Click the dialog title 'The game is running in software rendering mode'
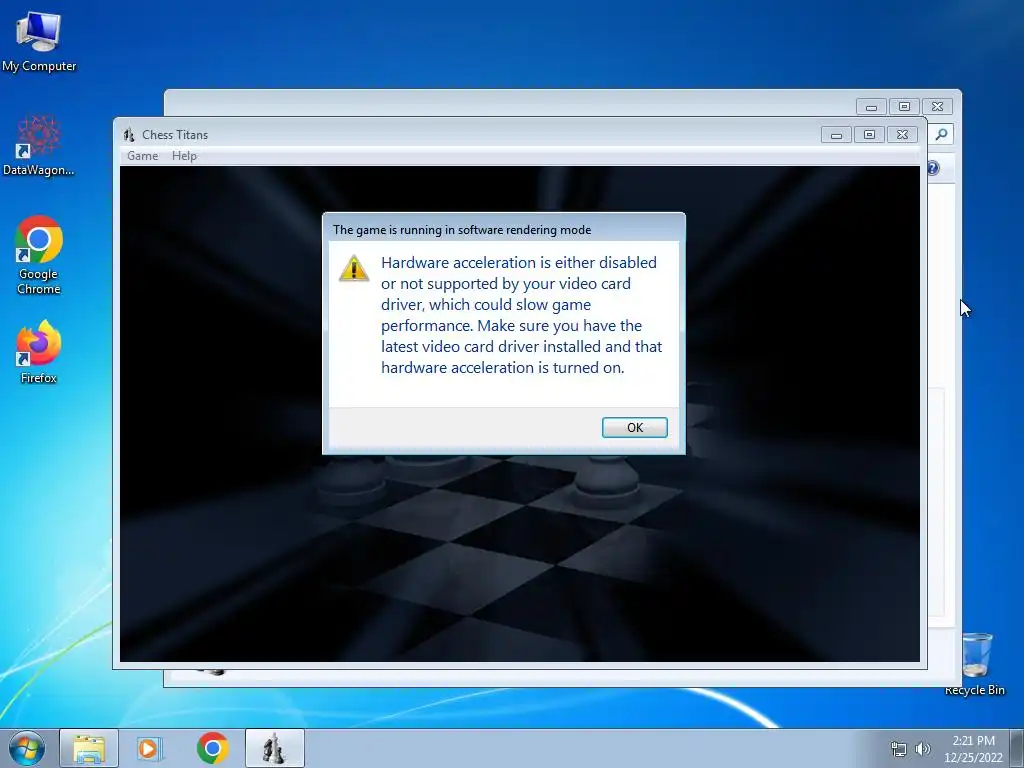The width and height of the screenshot is (1024, 768). click(x=462, y=230)
